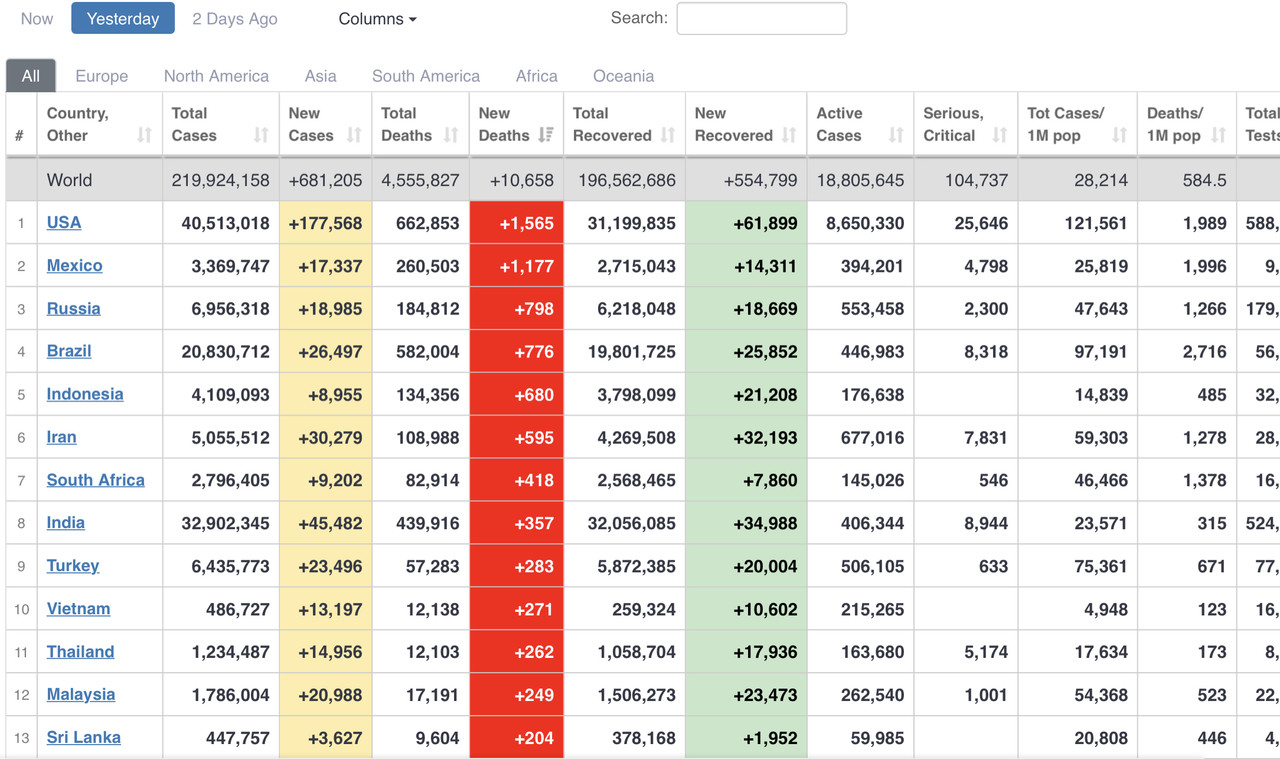
Task: Focus the Search input field
Action: (762, 18)
